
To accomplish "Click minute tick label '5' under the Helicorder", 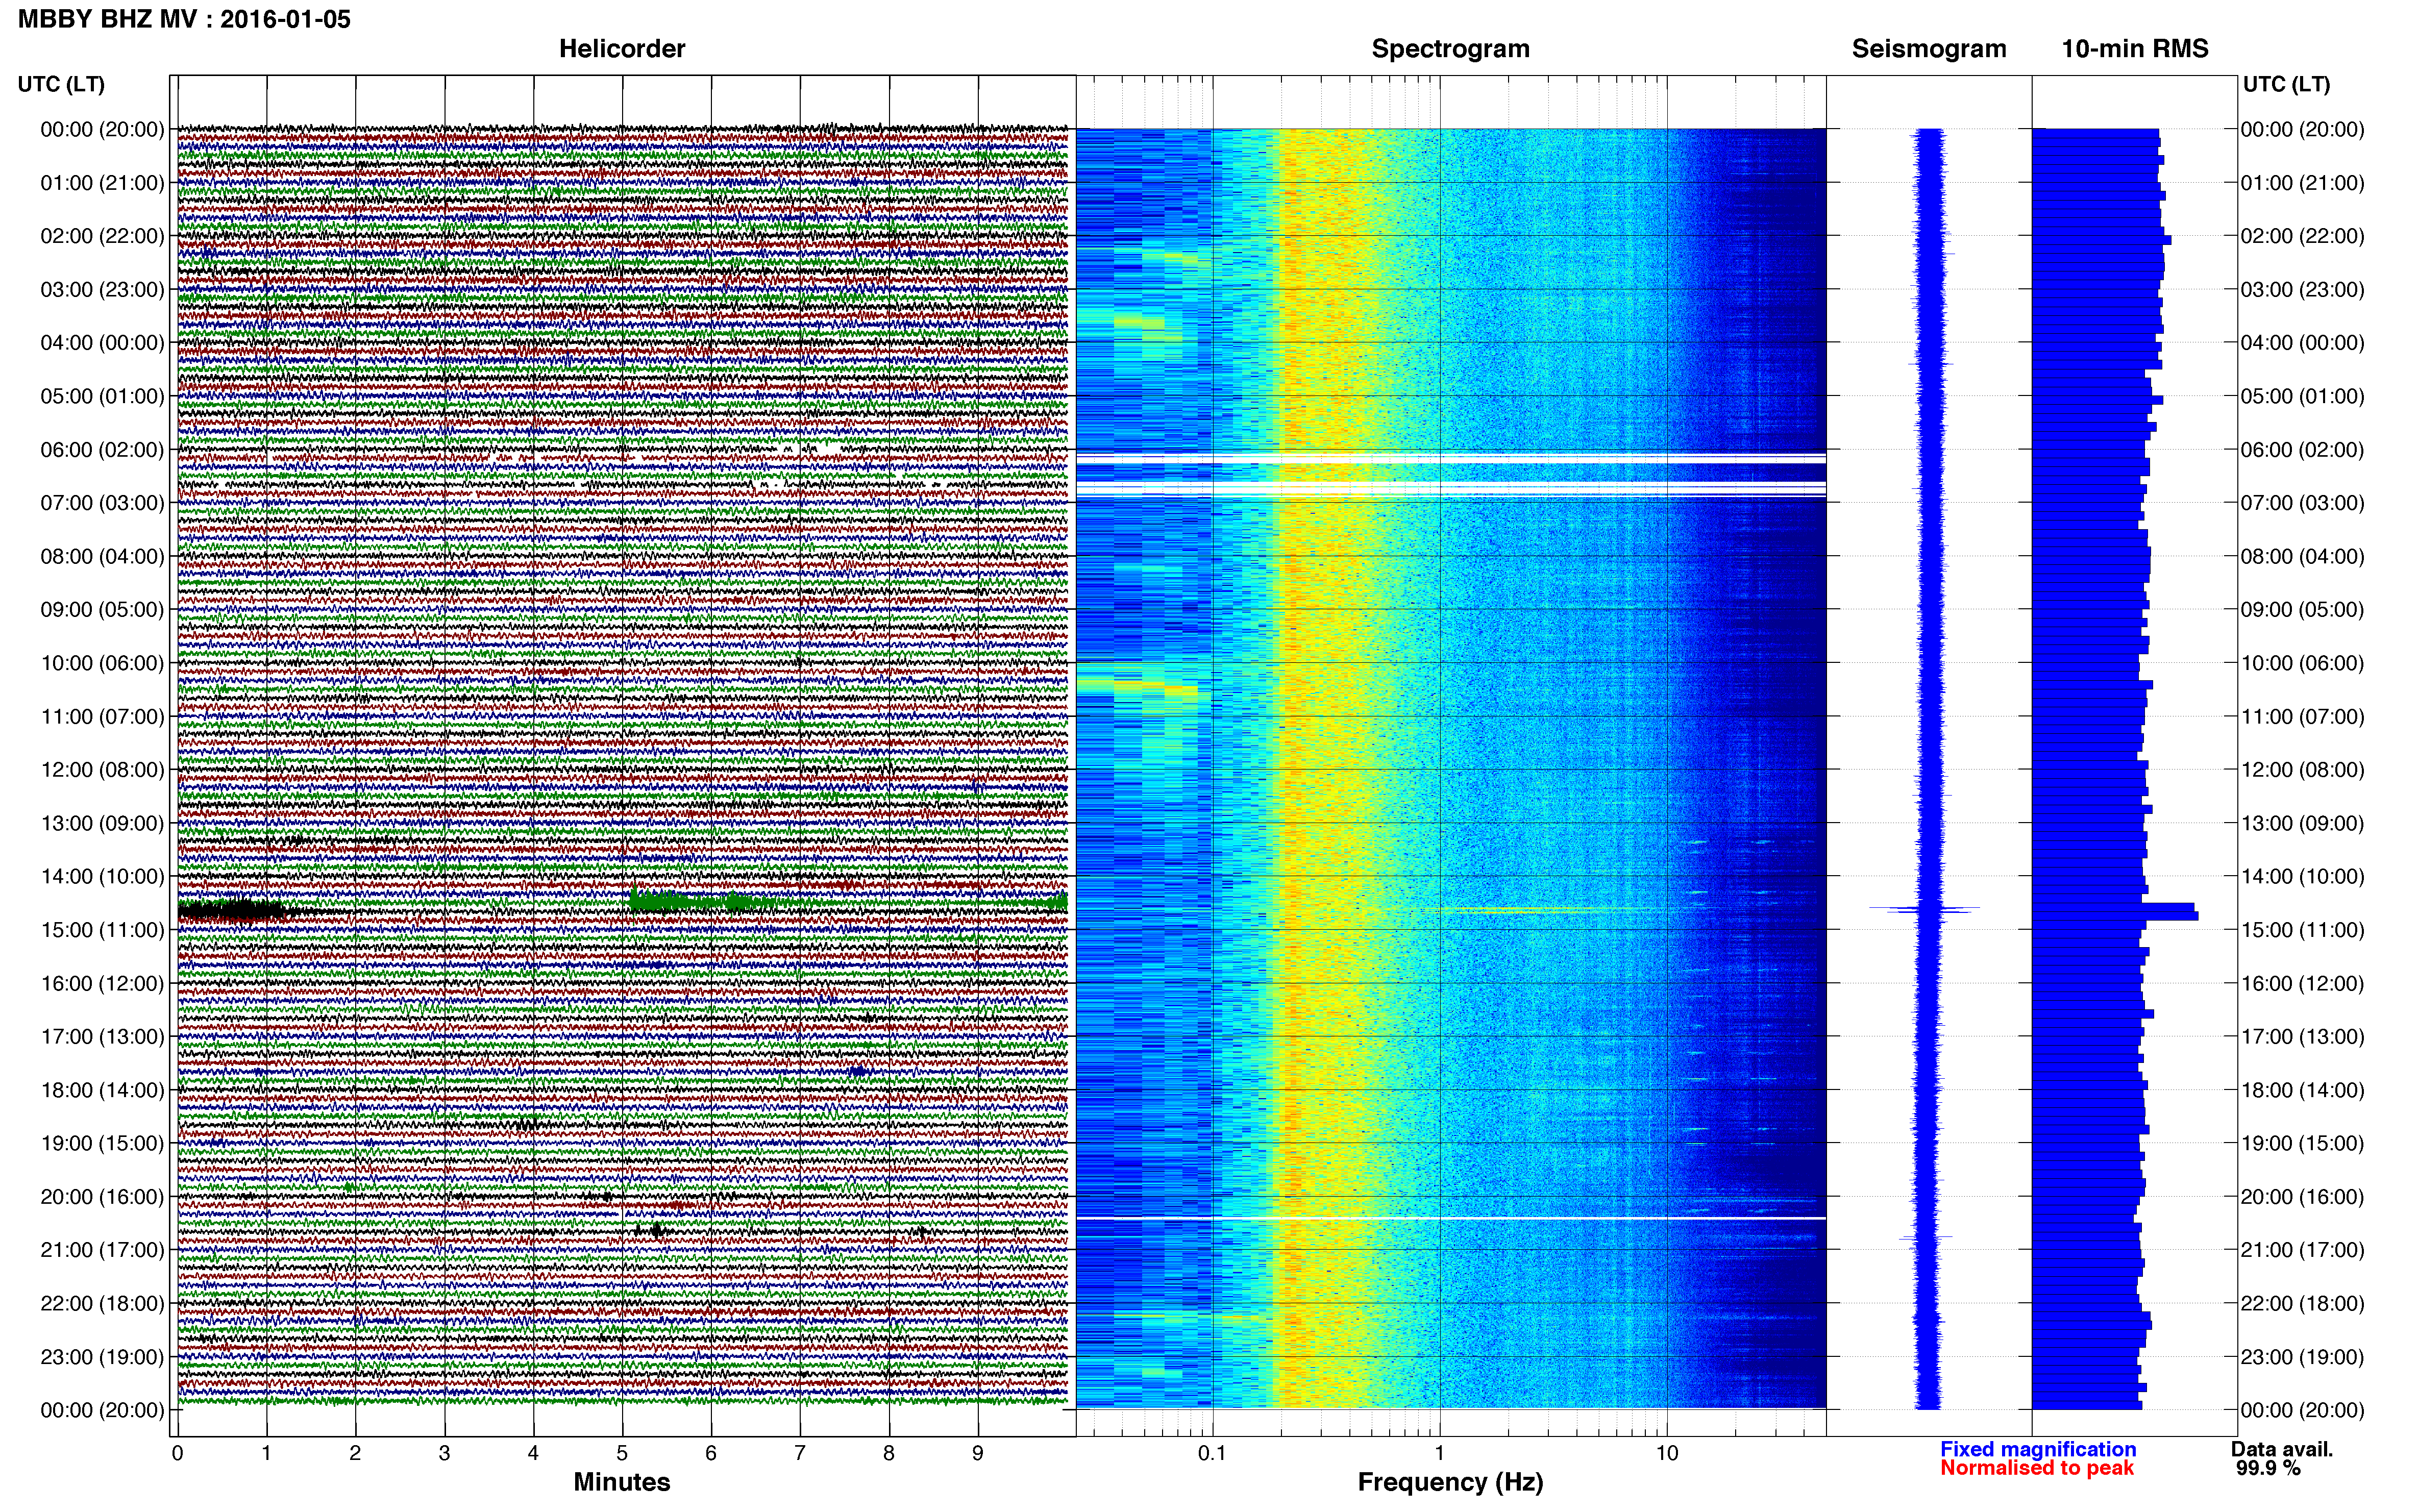I will click(622, 1454).
